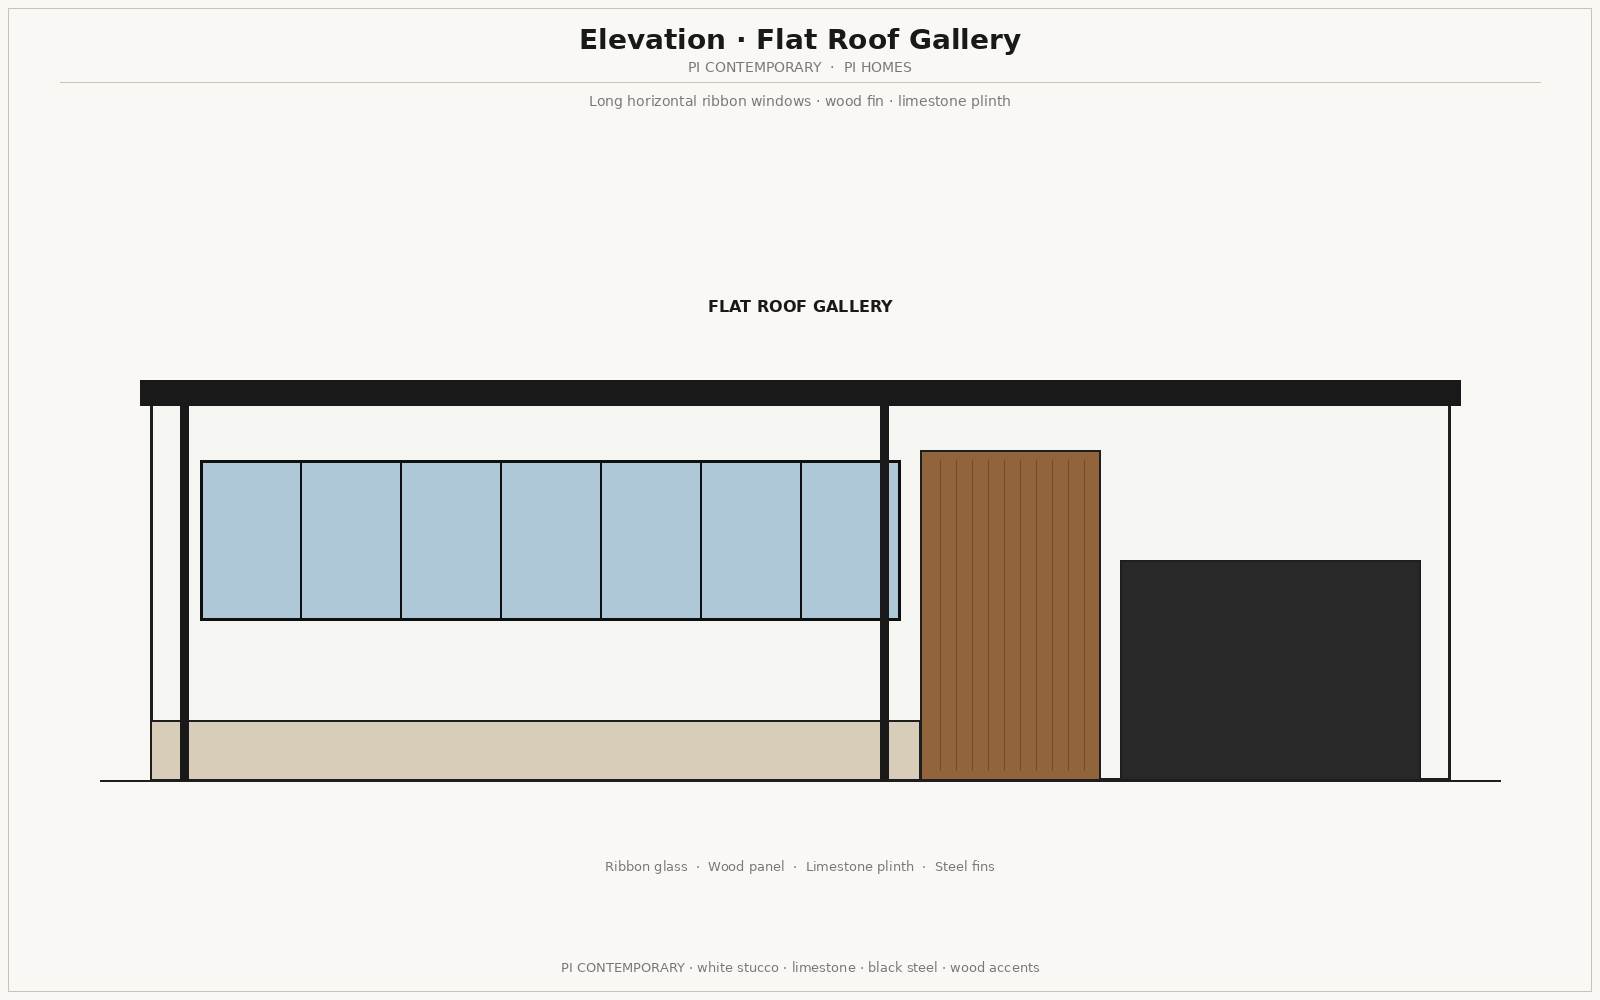Click the 'Long horizontal ribbon windows' description line
1600x1000 pixels.
point(800,101)
